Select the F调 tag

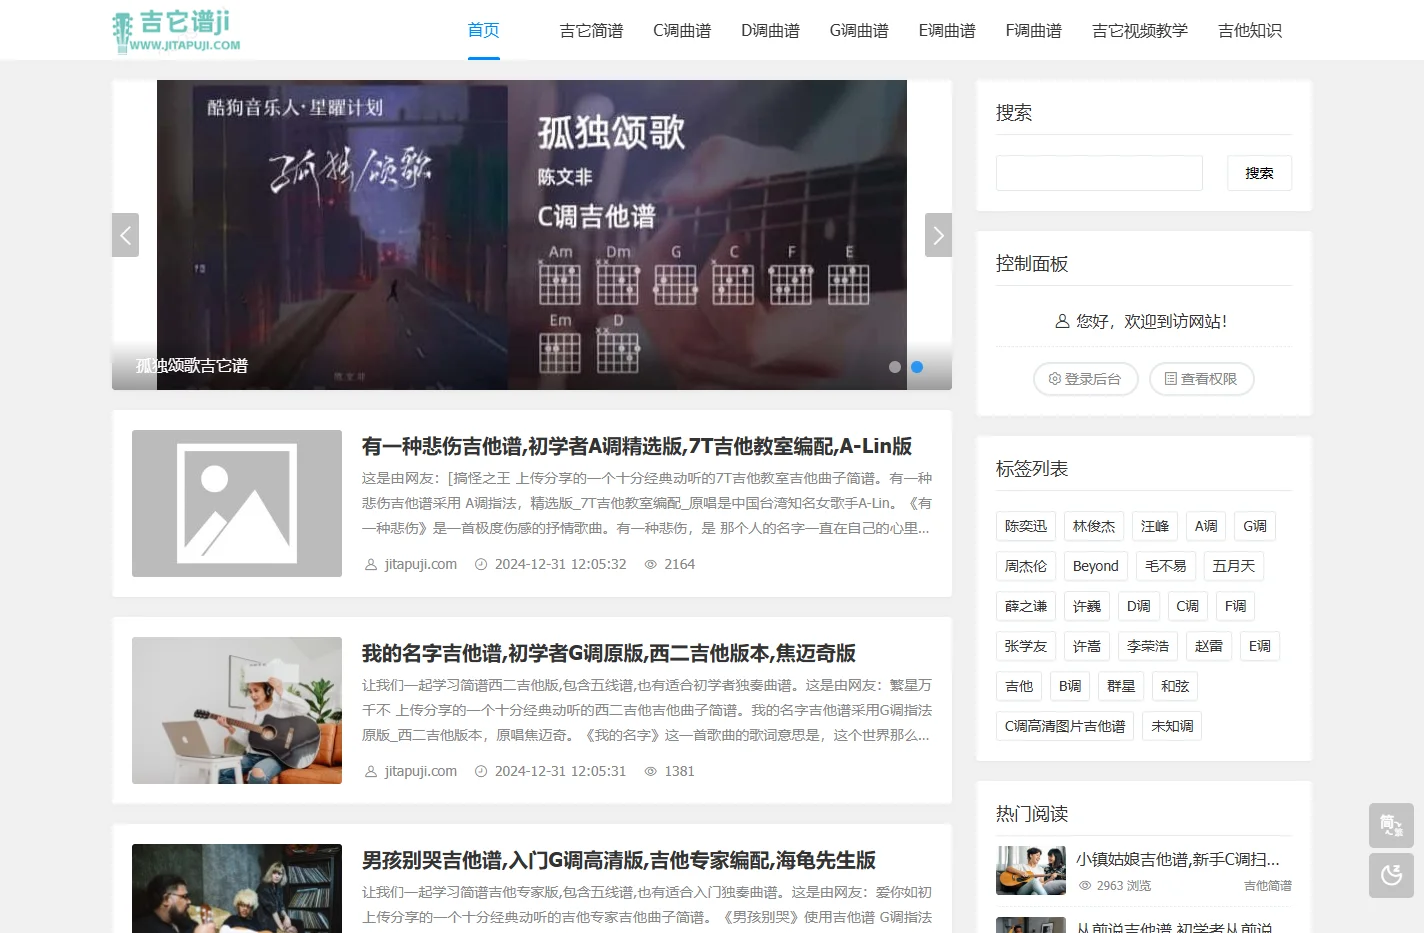[1236, 606]
